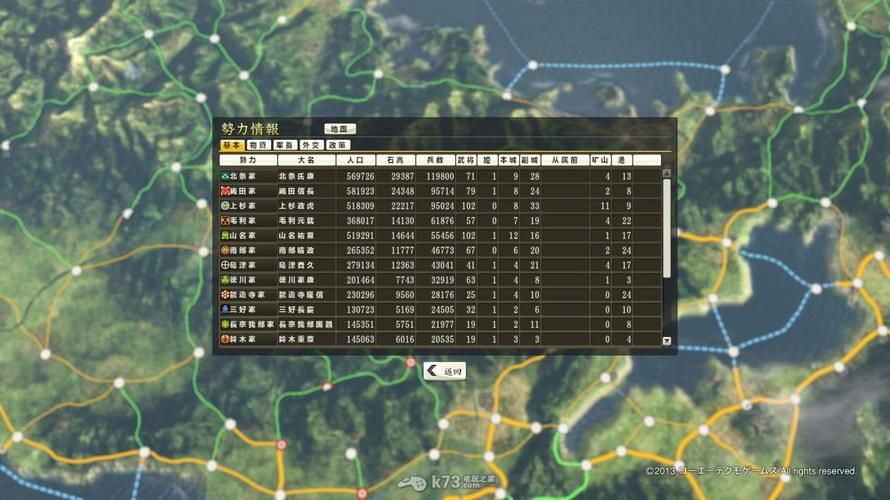Select the 上杉家 clan crest icon

pos(225,206)
